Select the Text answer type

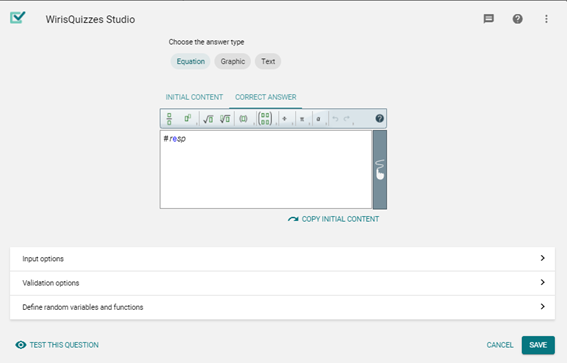[x=268, y=61]
